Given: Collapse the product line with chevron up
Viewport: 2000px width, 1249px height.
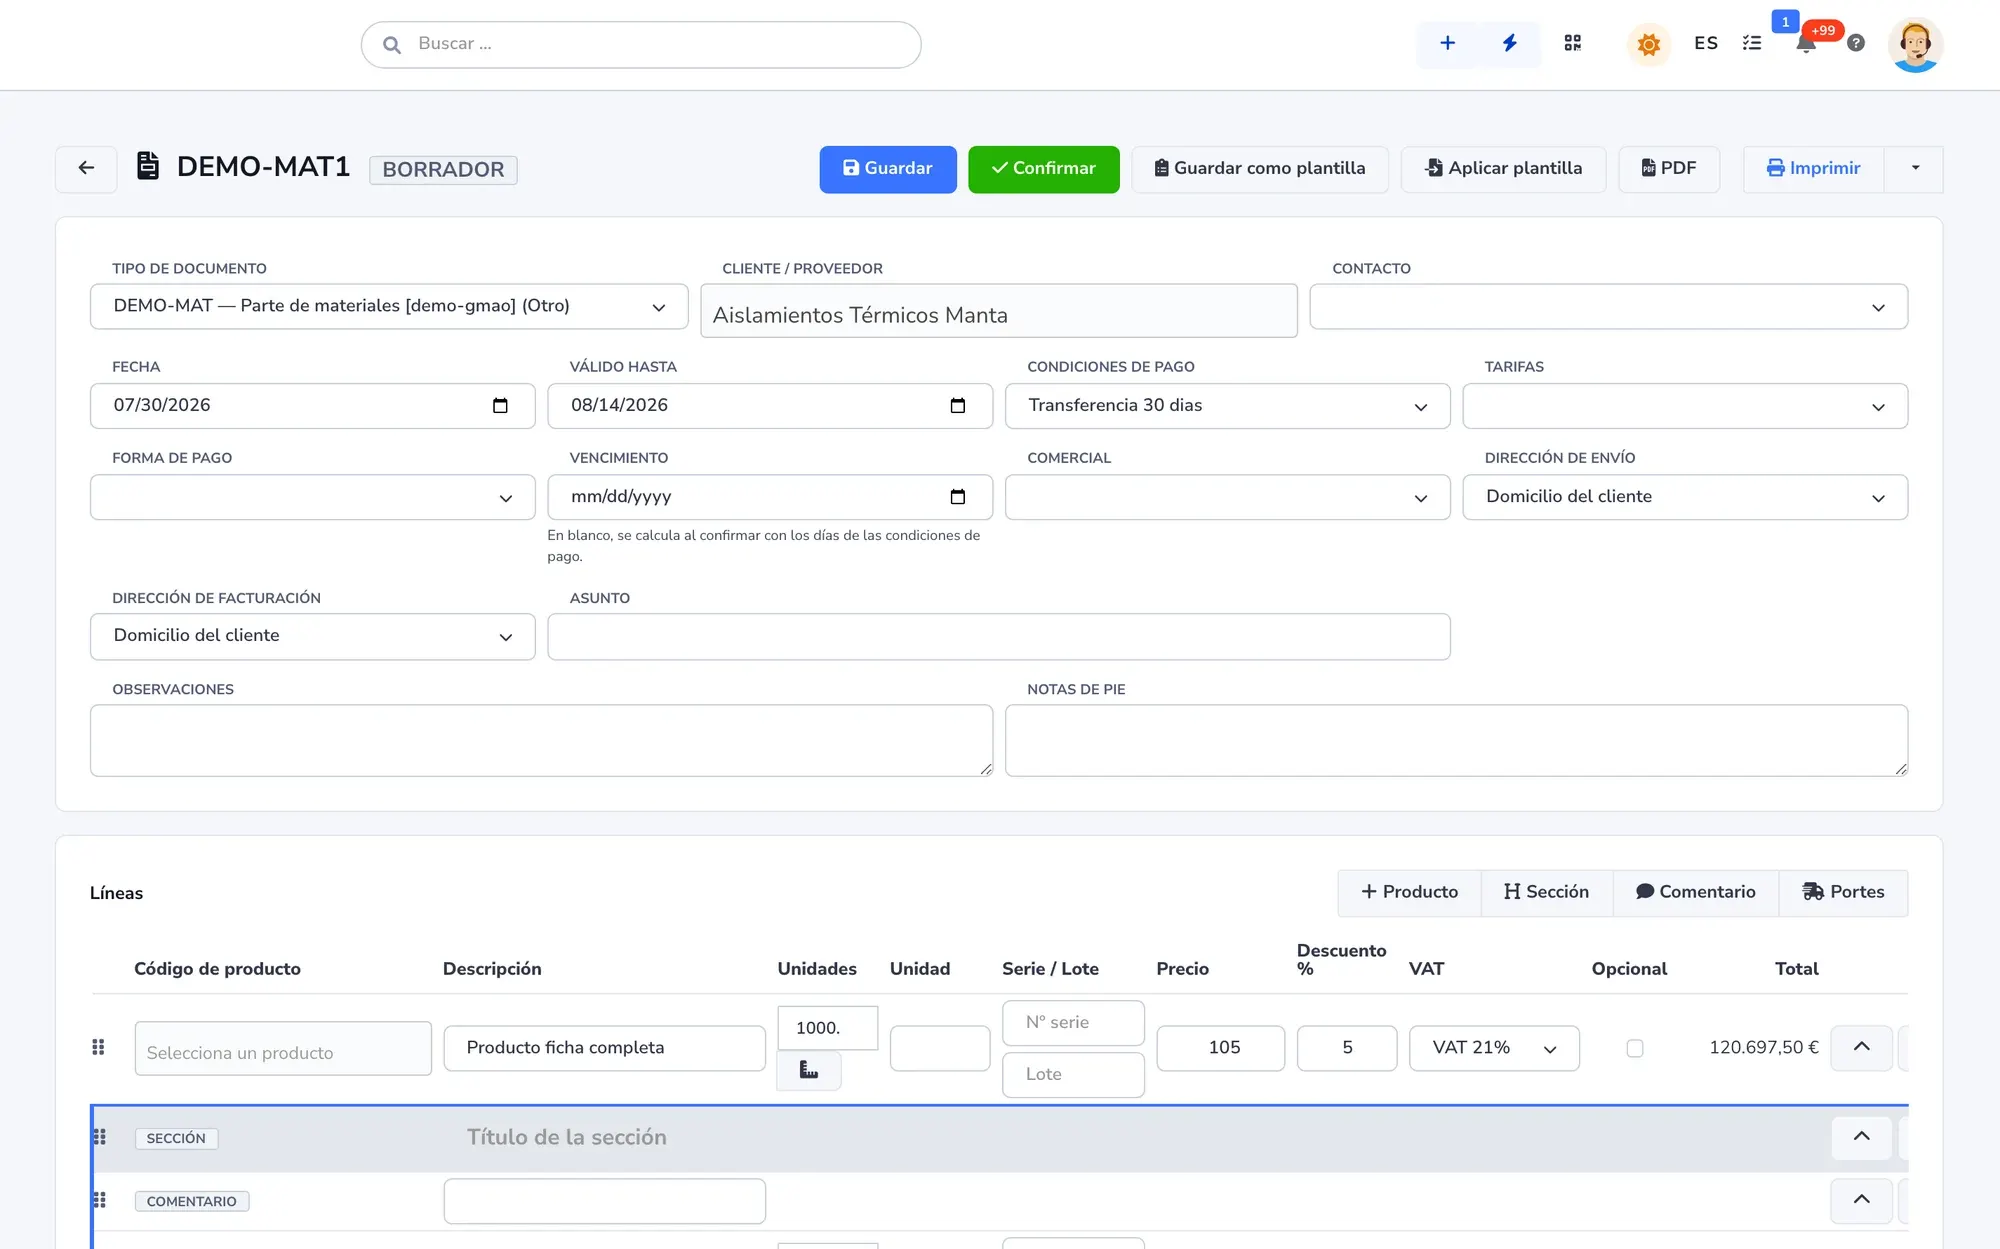Looking at the screenshot, I should [1861, 1047].
